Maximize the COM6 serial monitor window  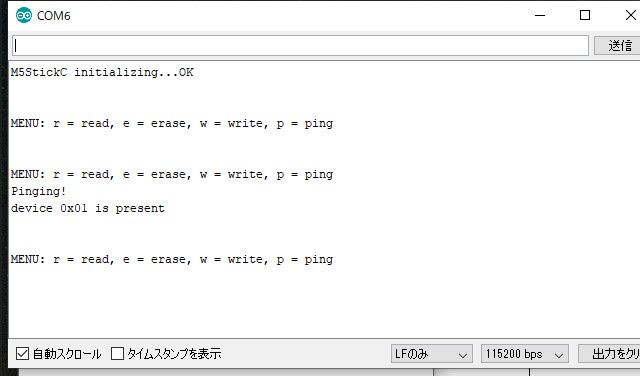[x=585, y=16]
